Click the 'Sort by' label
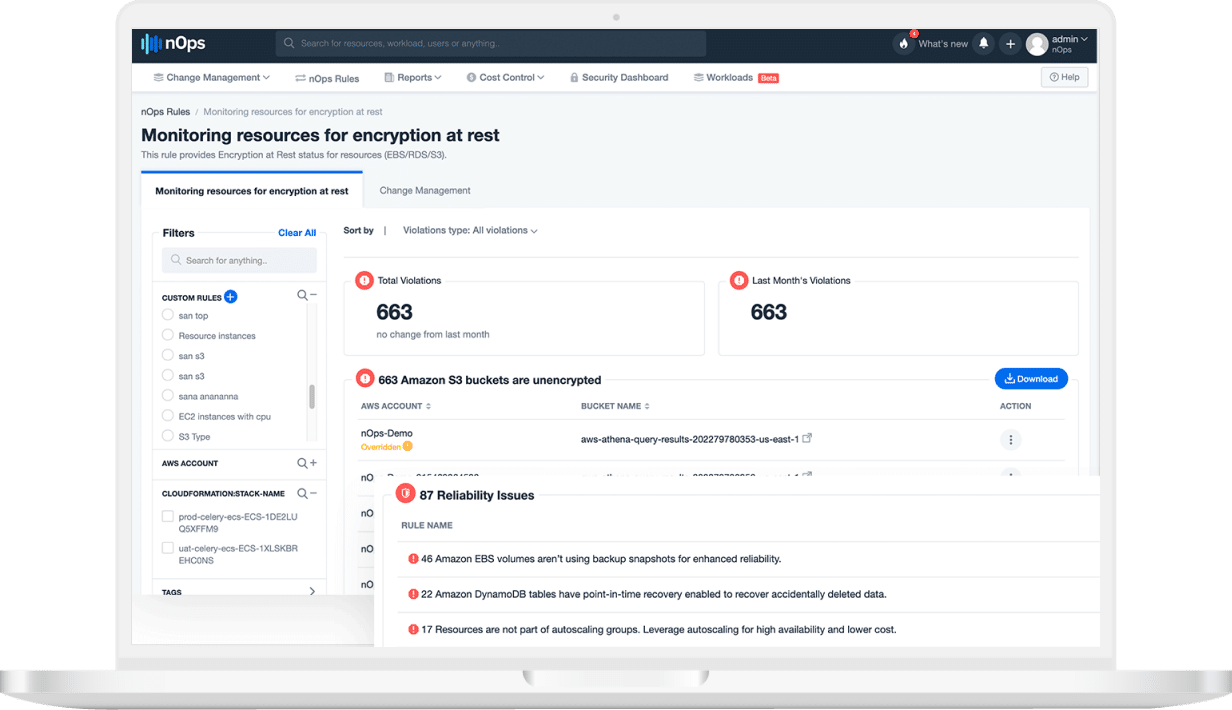Image resolution: width=1232 pixels, height=710 pixels. pyautogui.click(x=358, y=231)
